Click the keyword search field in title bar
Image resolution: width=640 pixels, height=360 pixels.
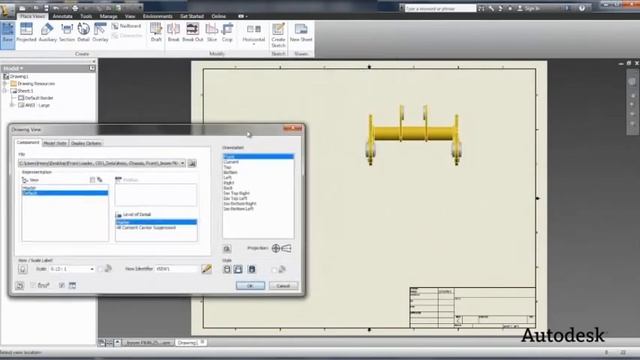coord(440,8)
